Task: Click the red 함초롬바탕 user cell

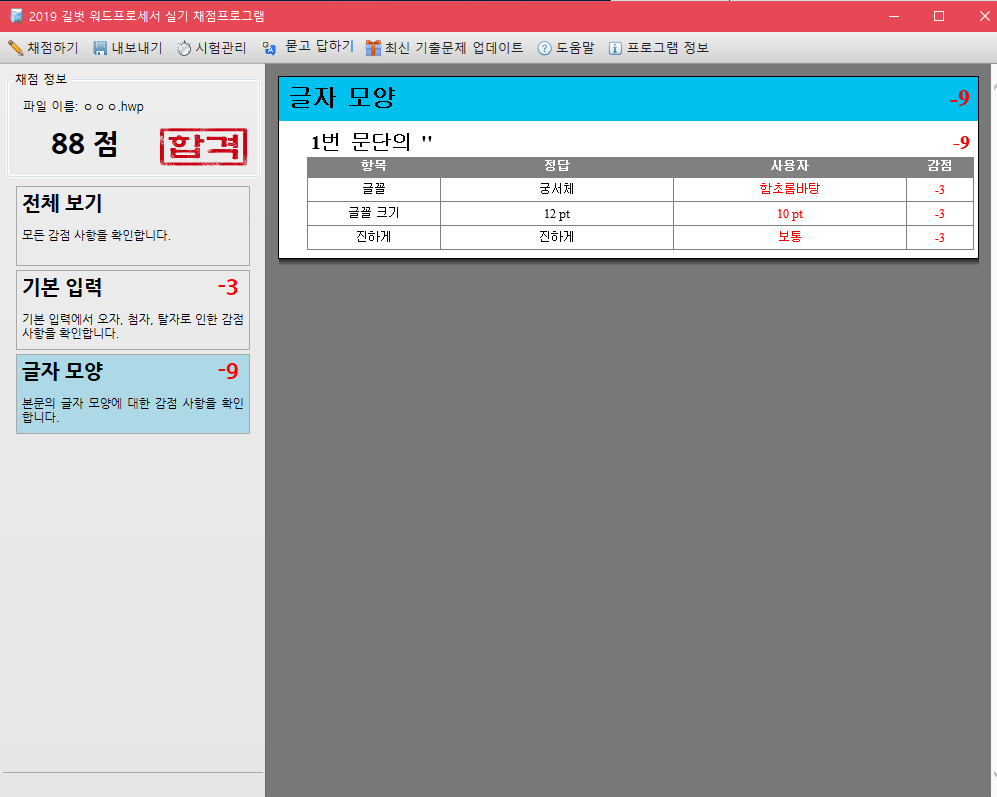Action: pyautogui.click(x=790, y=189)
